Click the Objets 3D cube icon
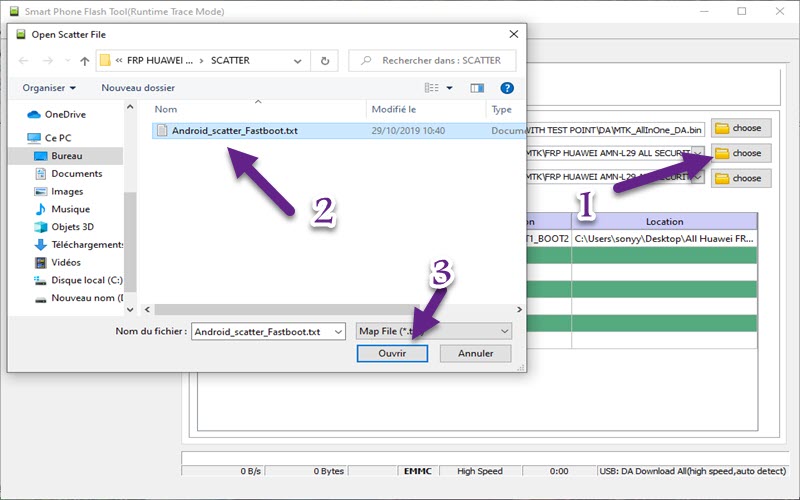 [40, 227]
